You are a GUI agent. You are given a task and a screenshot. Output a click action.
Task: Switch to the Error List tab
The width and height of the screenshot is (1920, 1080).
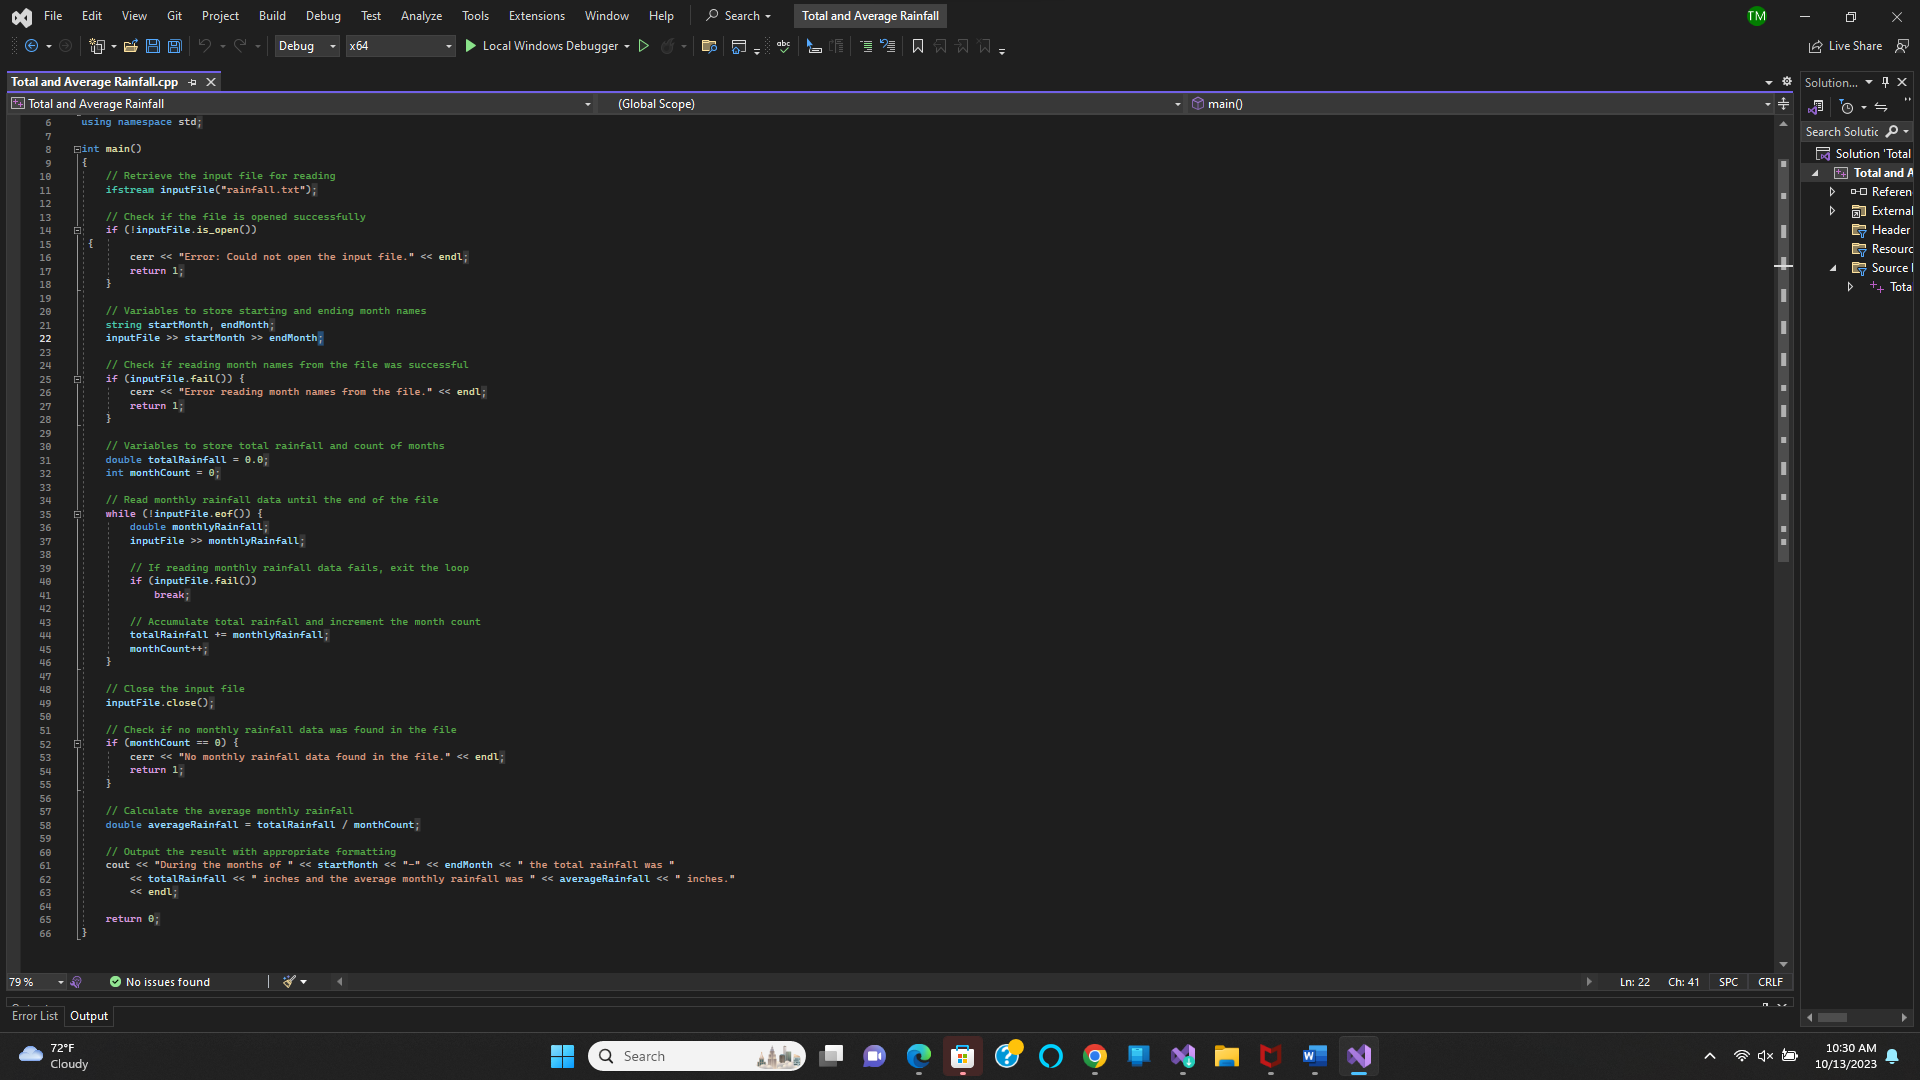[35, 1016]
